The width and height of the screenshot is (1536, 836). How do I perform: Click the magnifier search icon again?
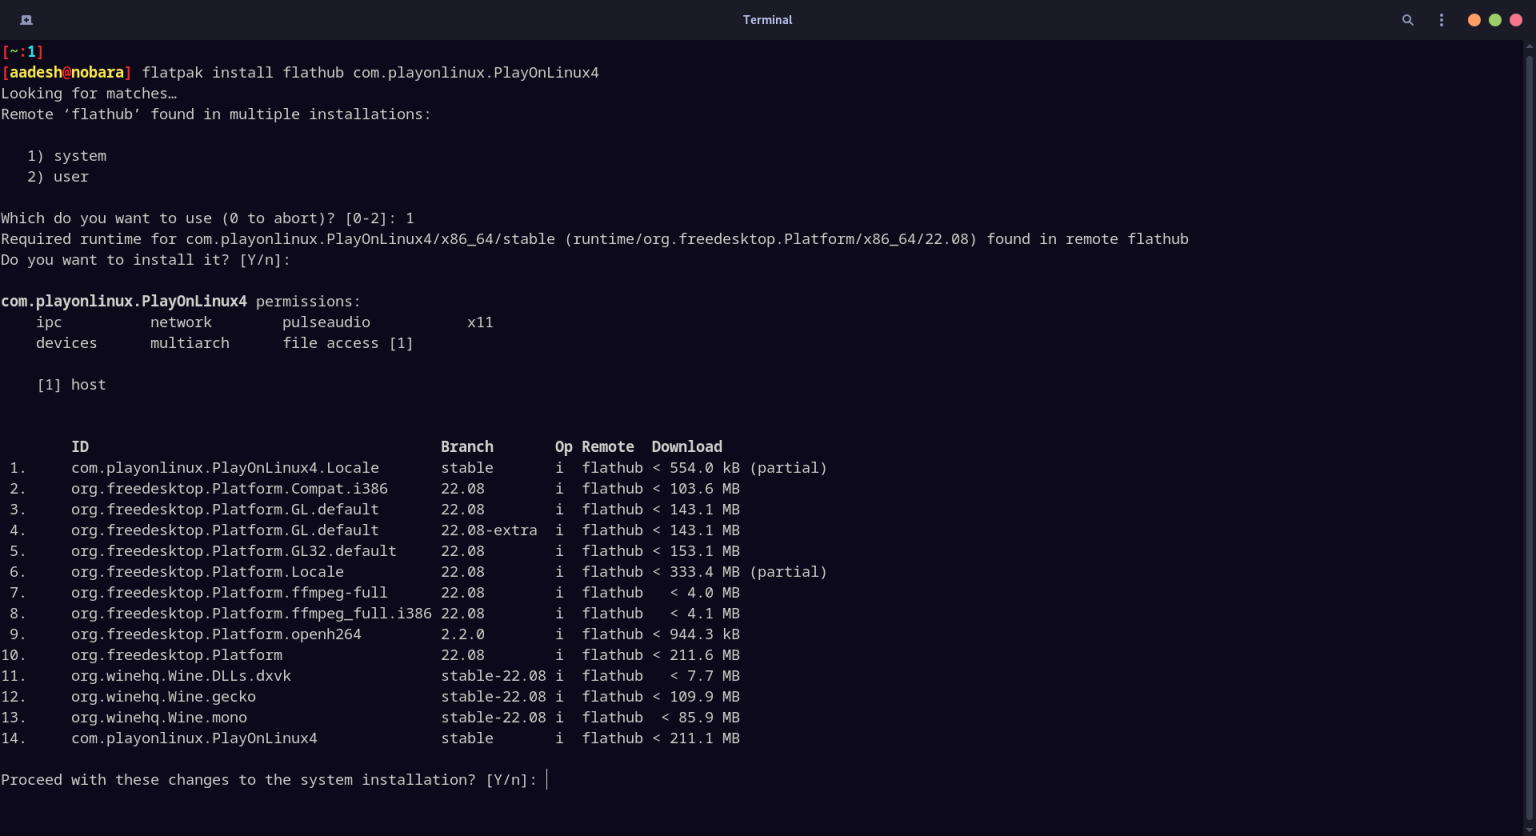coord(1407,19)
